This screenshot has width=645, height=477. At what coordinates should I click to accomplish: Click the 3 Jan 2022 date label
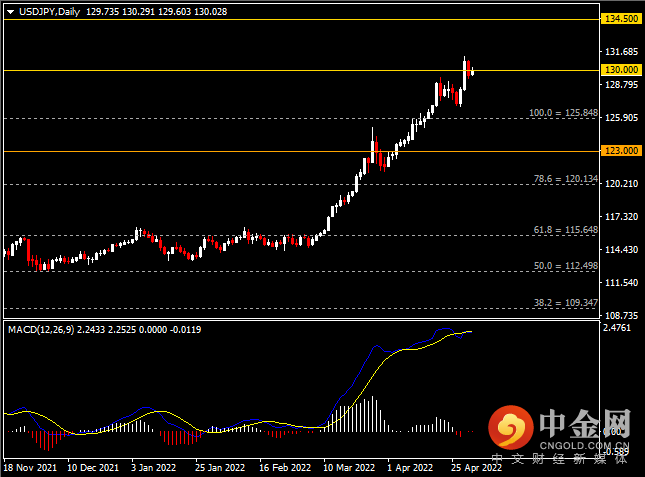[x=153, y=468]
